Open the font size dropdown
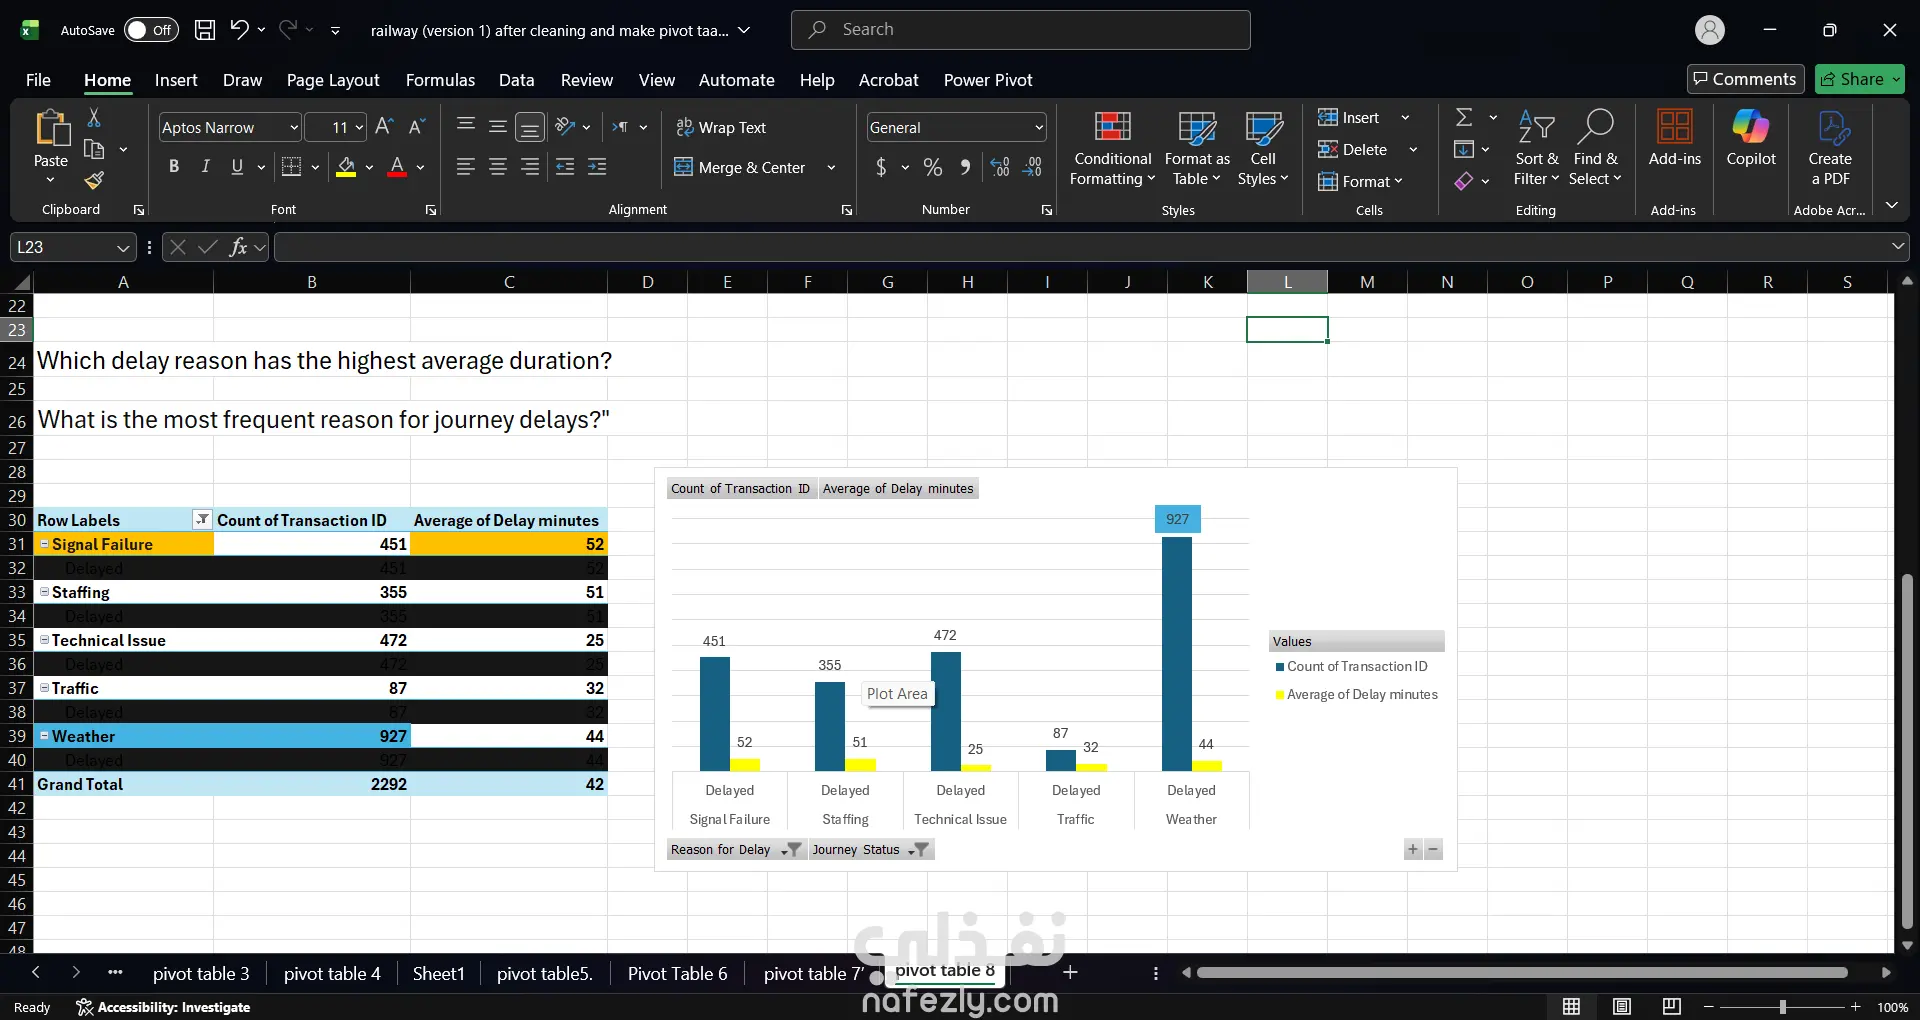This screenshot has width=1920, height=1020. pos(360,127)
